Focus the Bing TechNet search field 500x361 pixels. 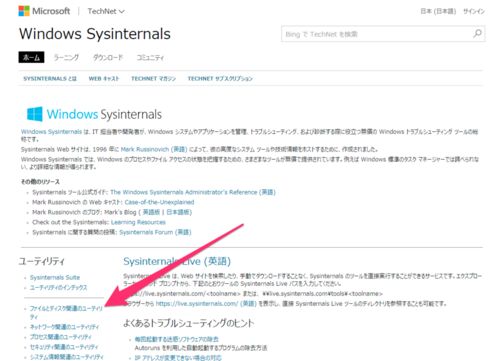click(x=377, y=34)
